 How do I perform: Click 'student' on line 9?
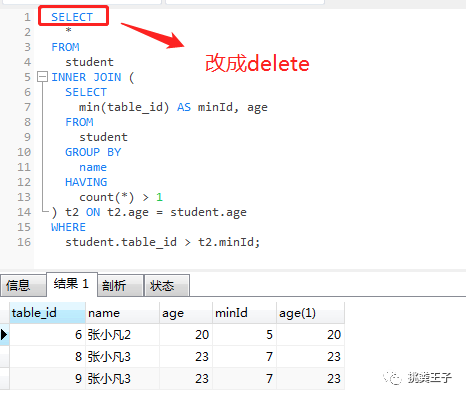(x=103, y=137)
